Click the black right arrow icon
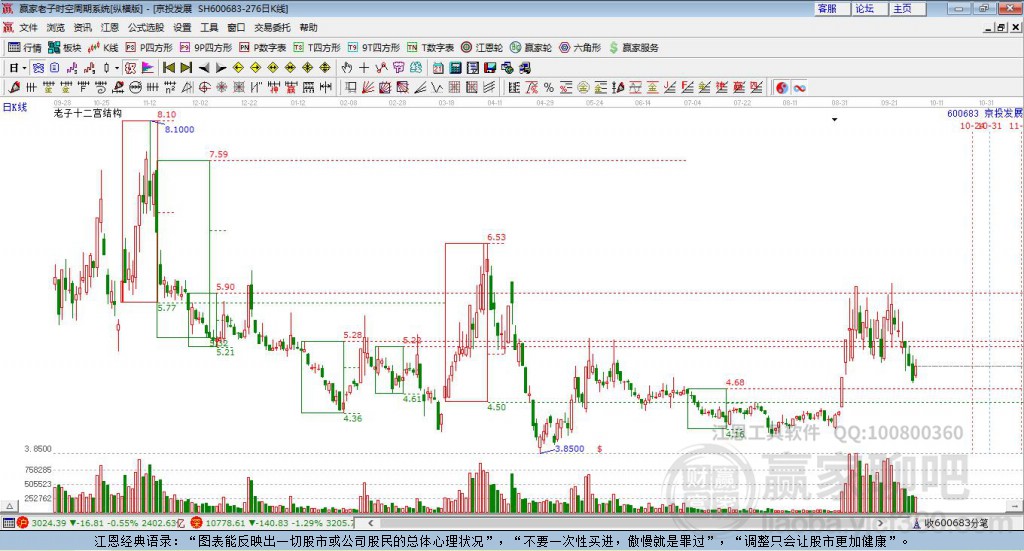The height and width of the screenshot is (551, 1024). point(221,68)
